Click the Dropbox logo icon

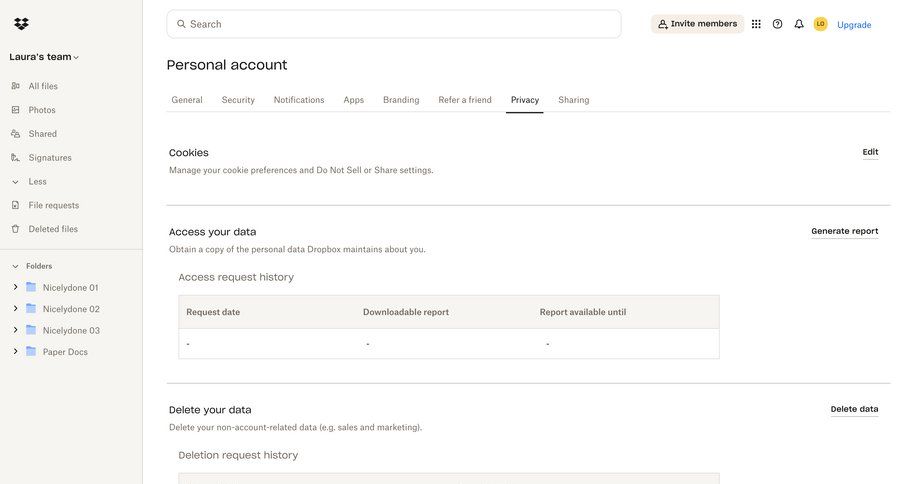21,24
